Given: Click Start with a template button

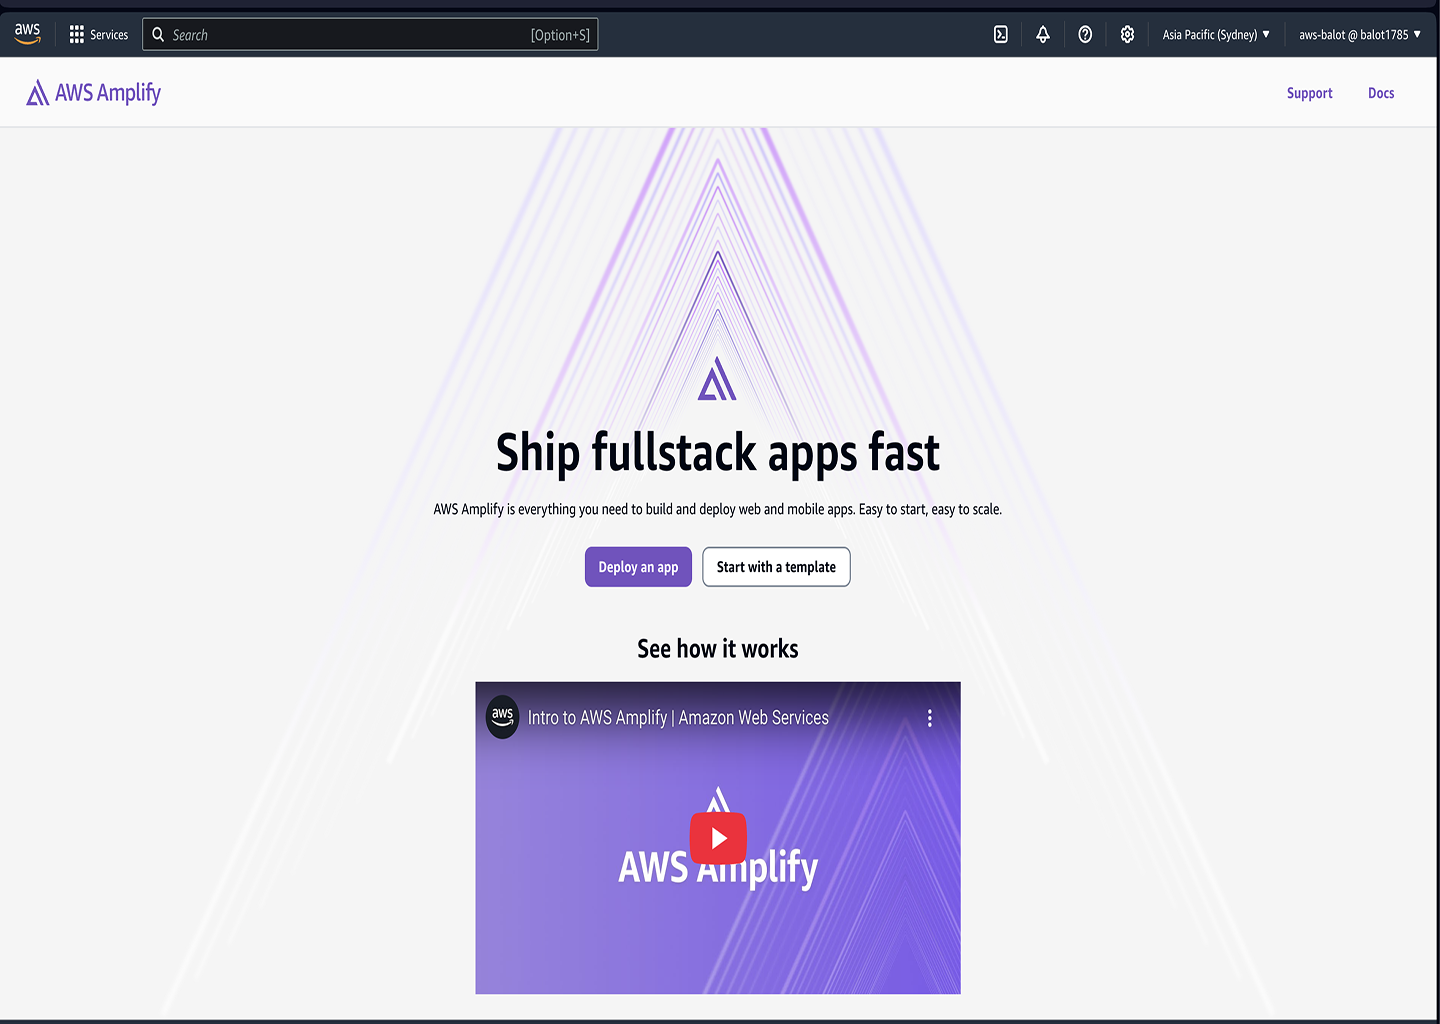Looking at the screenshot, I should pos(776,567).
